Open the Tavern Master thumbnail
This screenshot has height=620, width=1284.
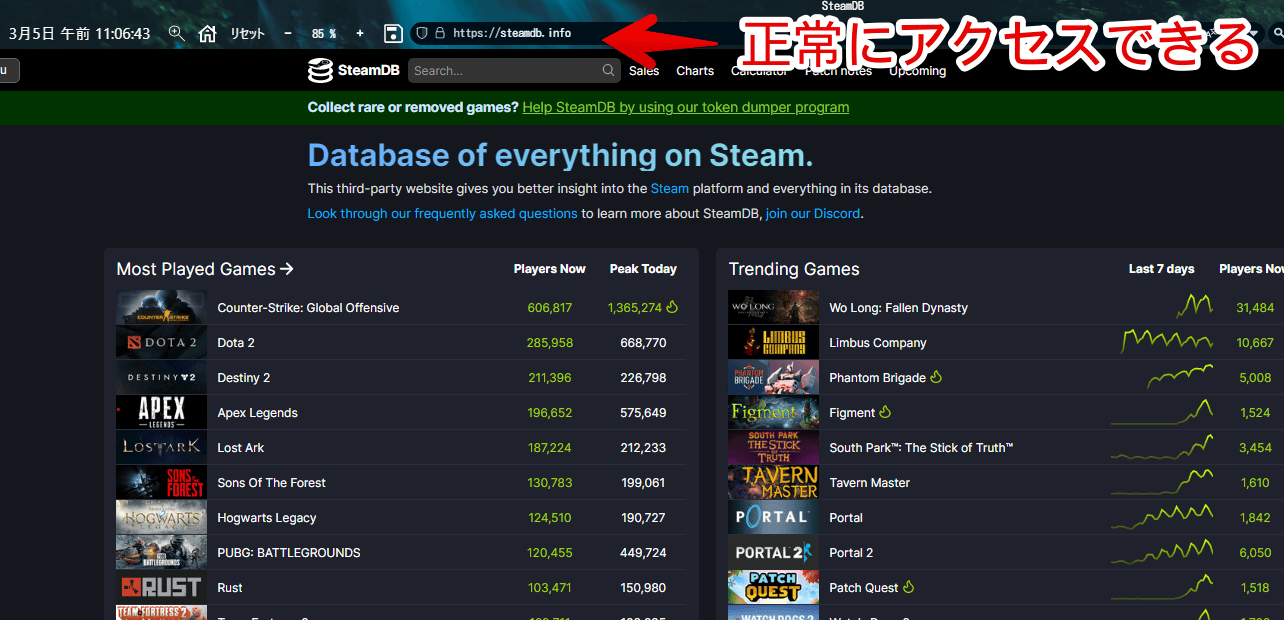[774, 482]
